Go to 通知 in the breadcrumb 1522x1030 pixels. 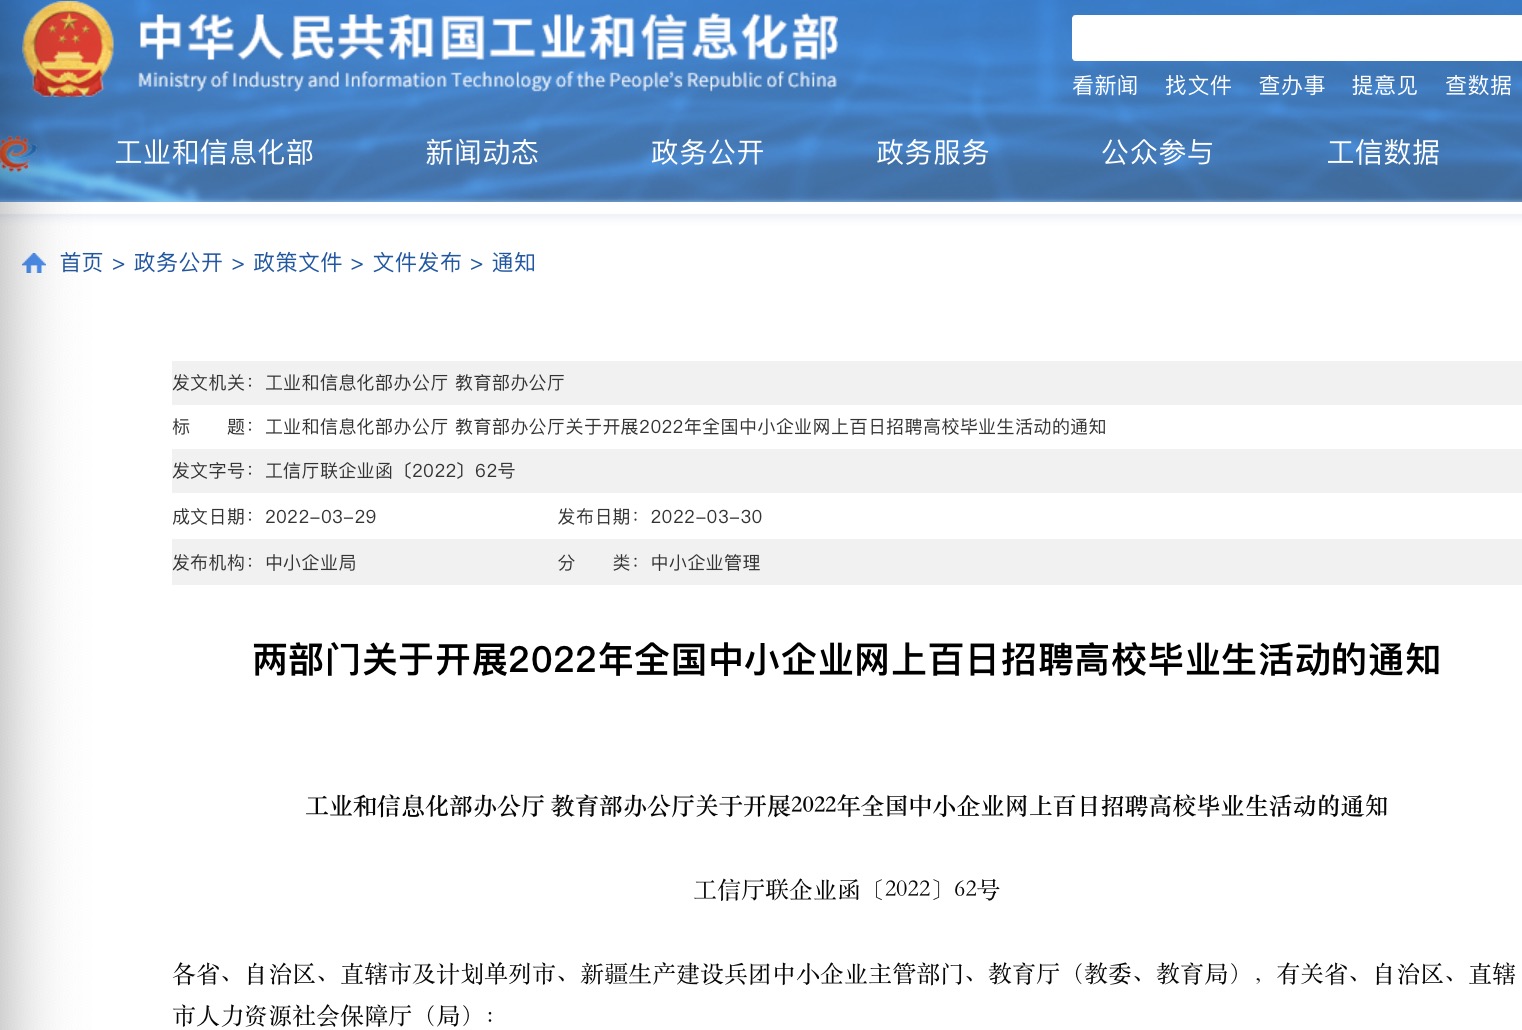513,263
